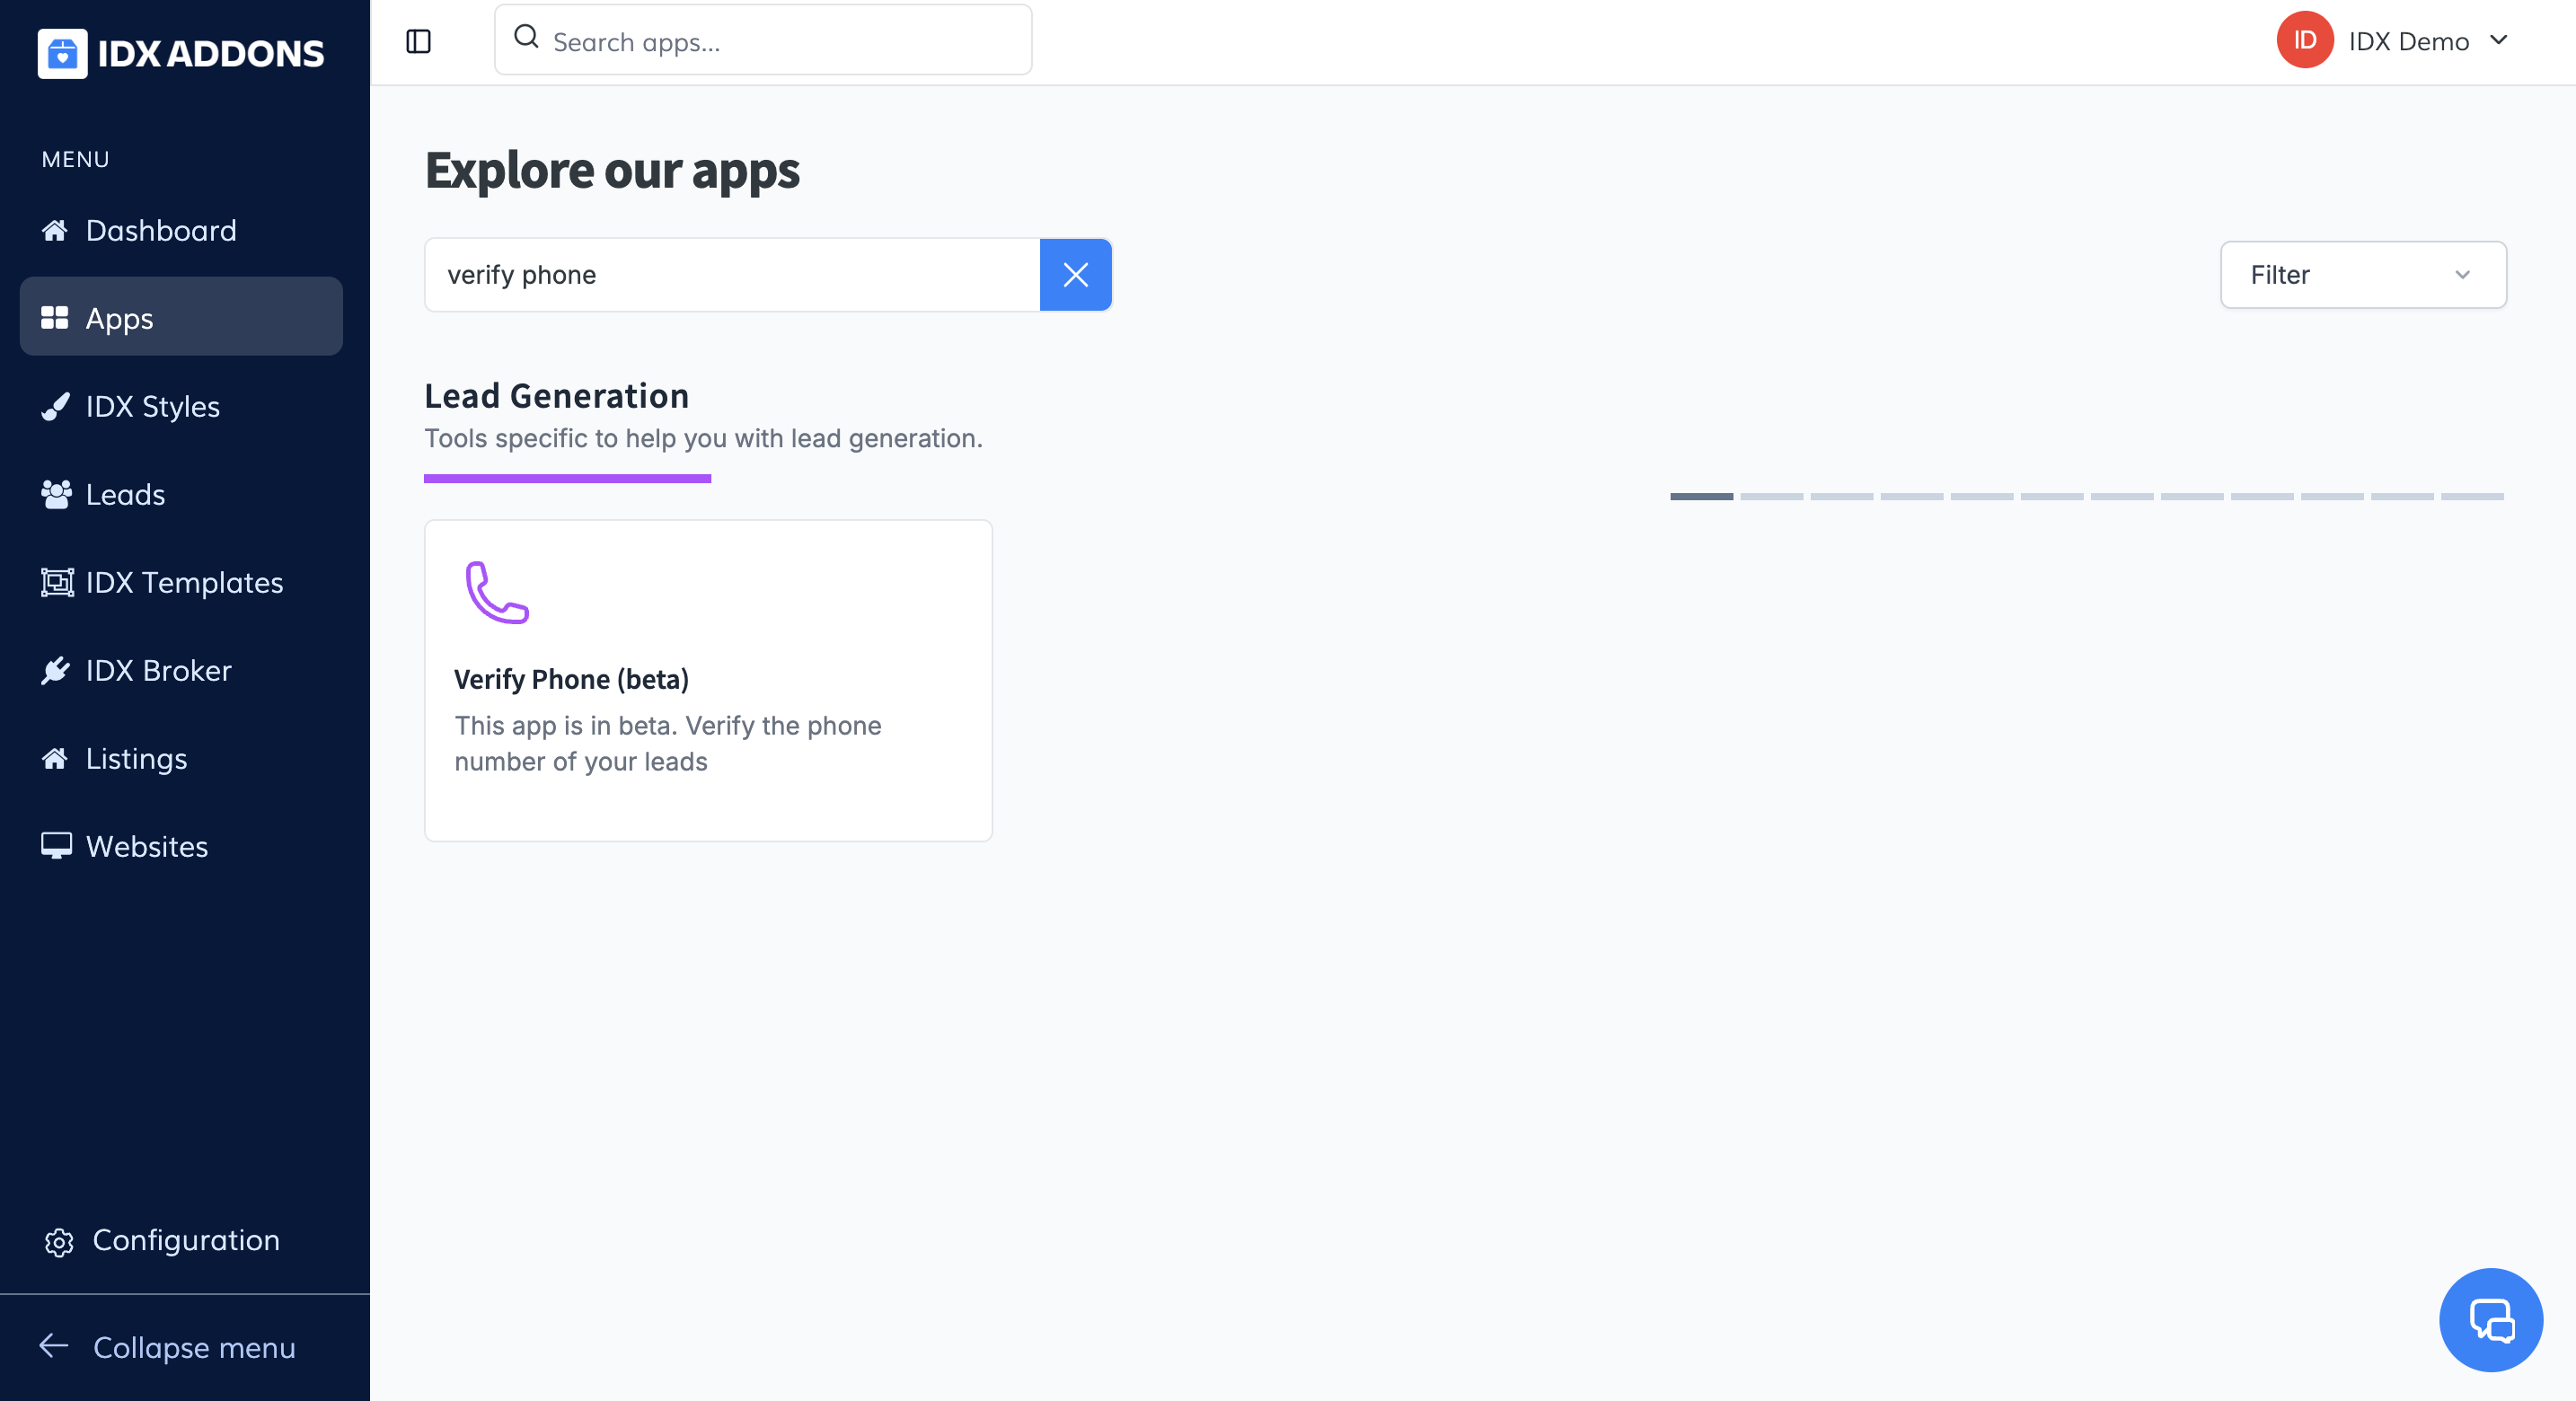
Task: Open the Filter dropdown
Action: (2362, 275)
